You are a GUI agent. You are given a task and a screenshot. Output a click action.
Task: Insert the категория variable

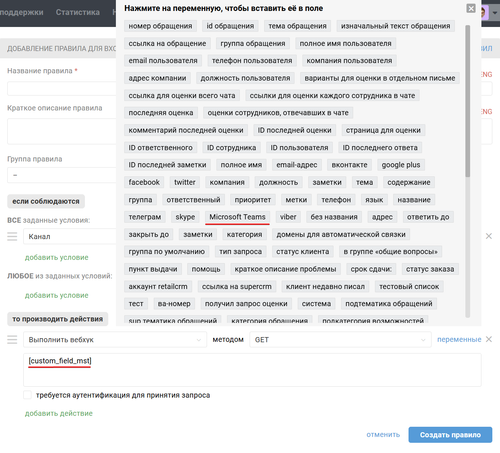pos(244,234)
